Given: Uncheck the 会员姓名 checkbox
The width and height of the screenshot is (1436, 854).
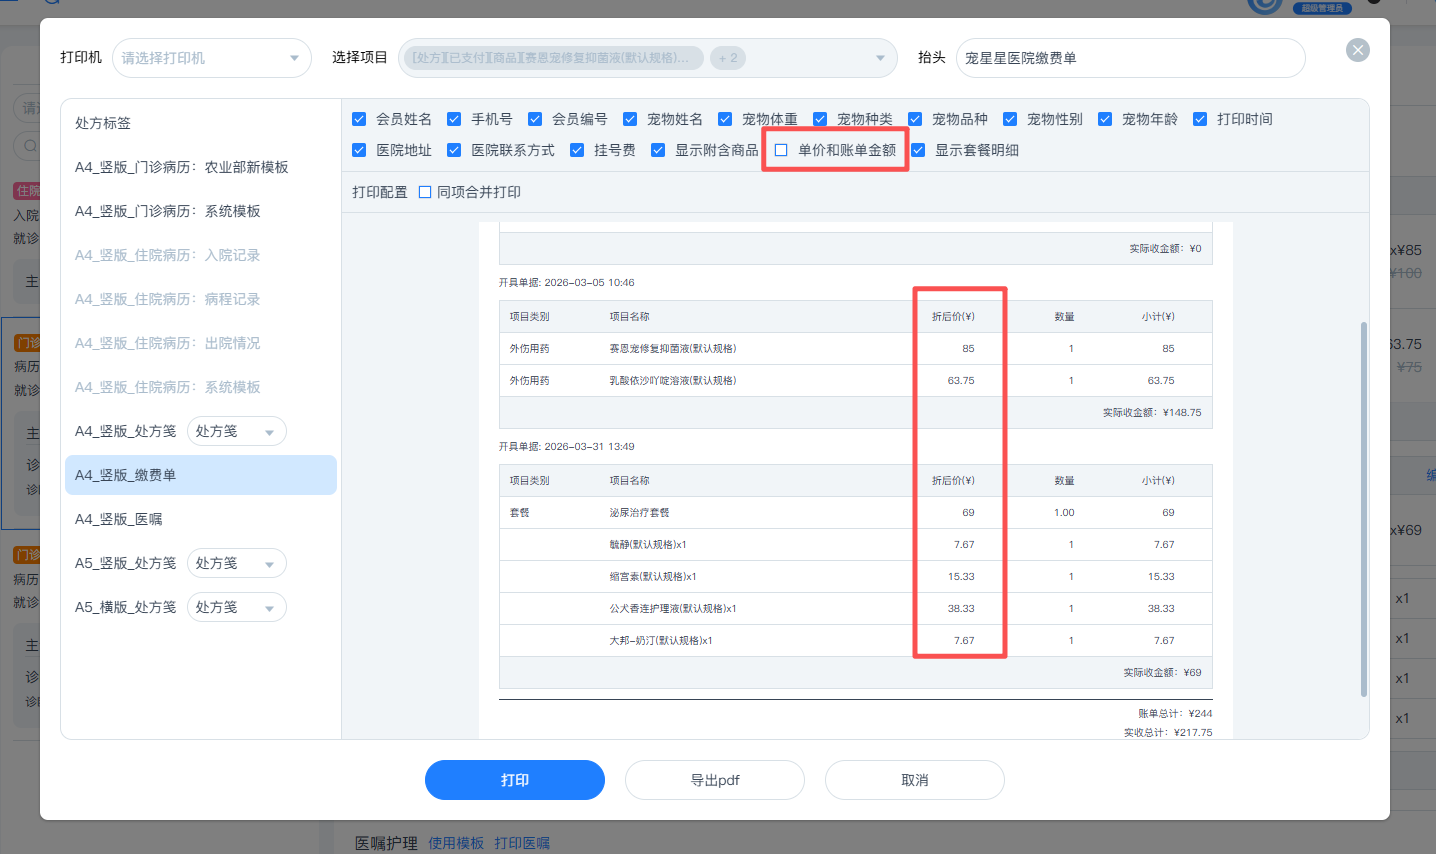Looking at the screenshot, I should [359, 119].
